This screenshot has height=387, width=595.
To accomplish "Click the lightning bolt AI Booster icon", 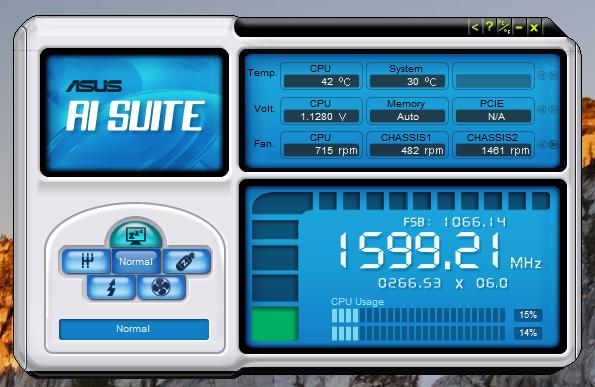I will pos(111,287).
